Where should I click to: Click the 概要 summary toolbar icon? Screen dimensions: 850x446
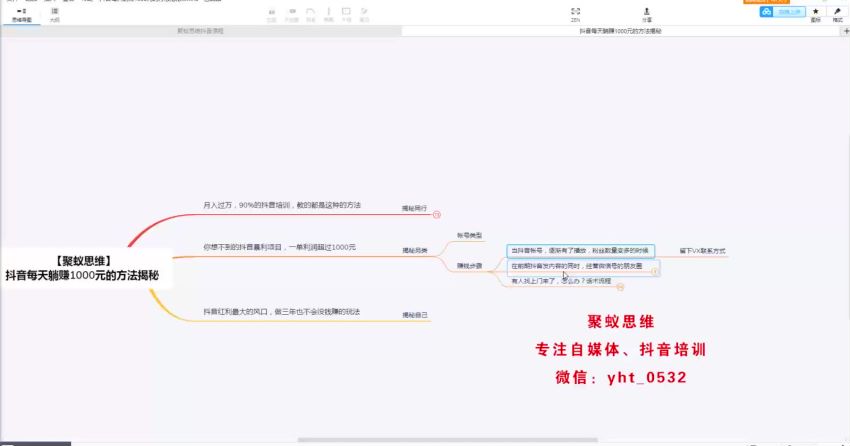tap(329, 15)
